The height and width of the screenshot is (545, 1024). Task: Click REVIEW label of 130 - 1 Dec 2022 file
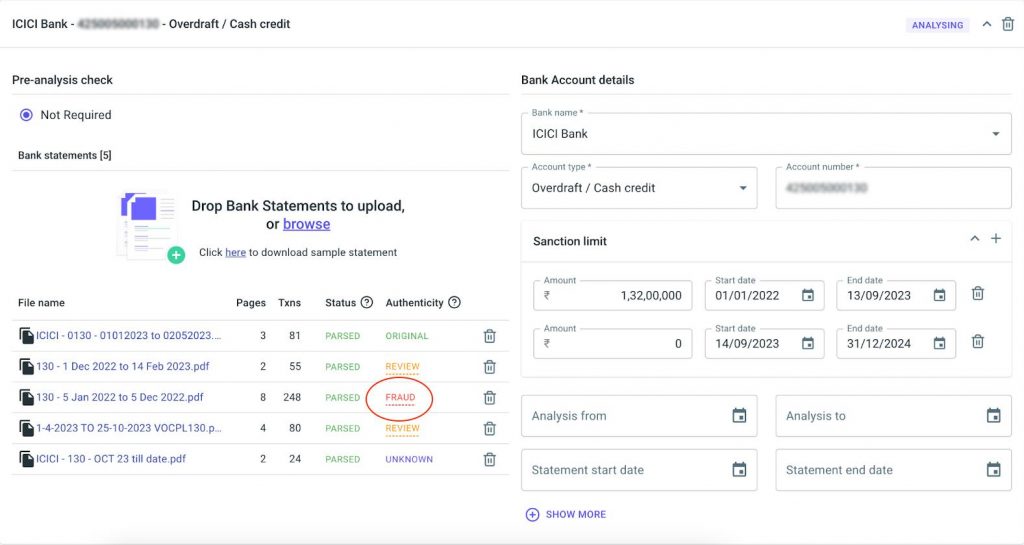[402, 367]
